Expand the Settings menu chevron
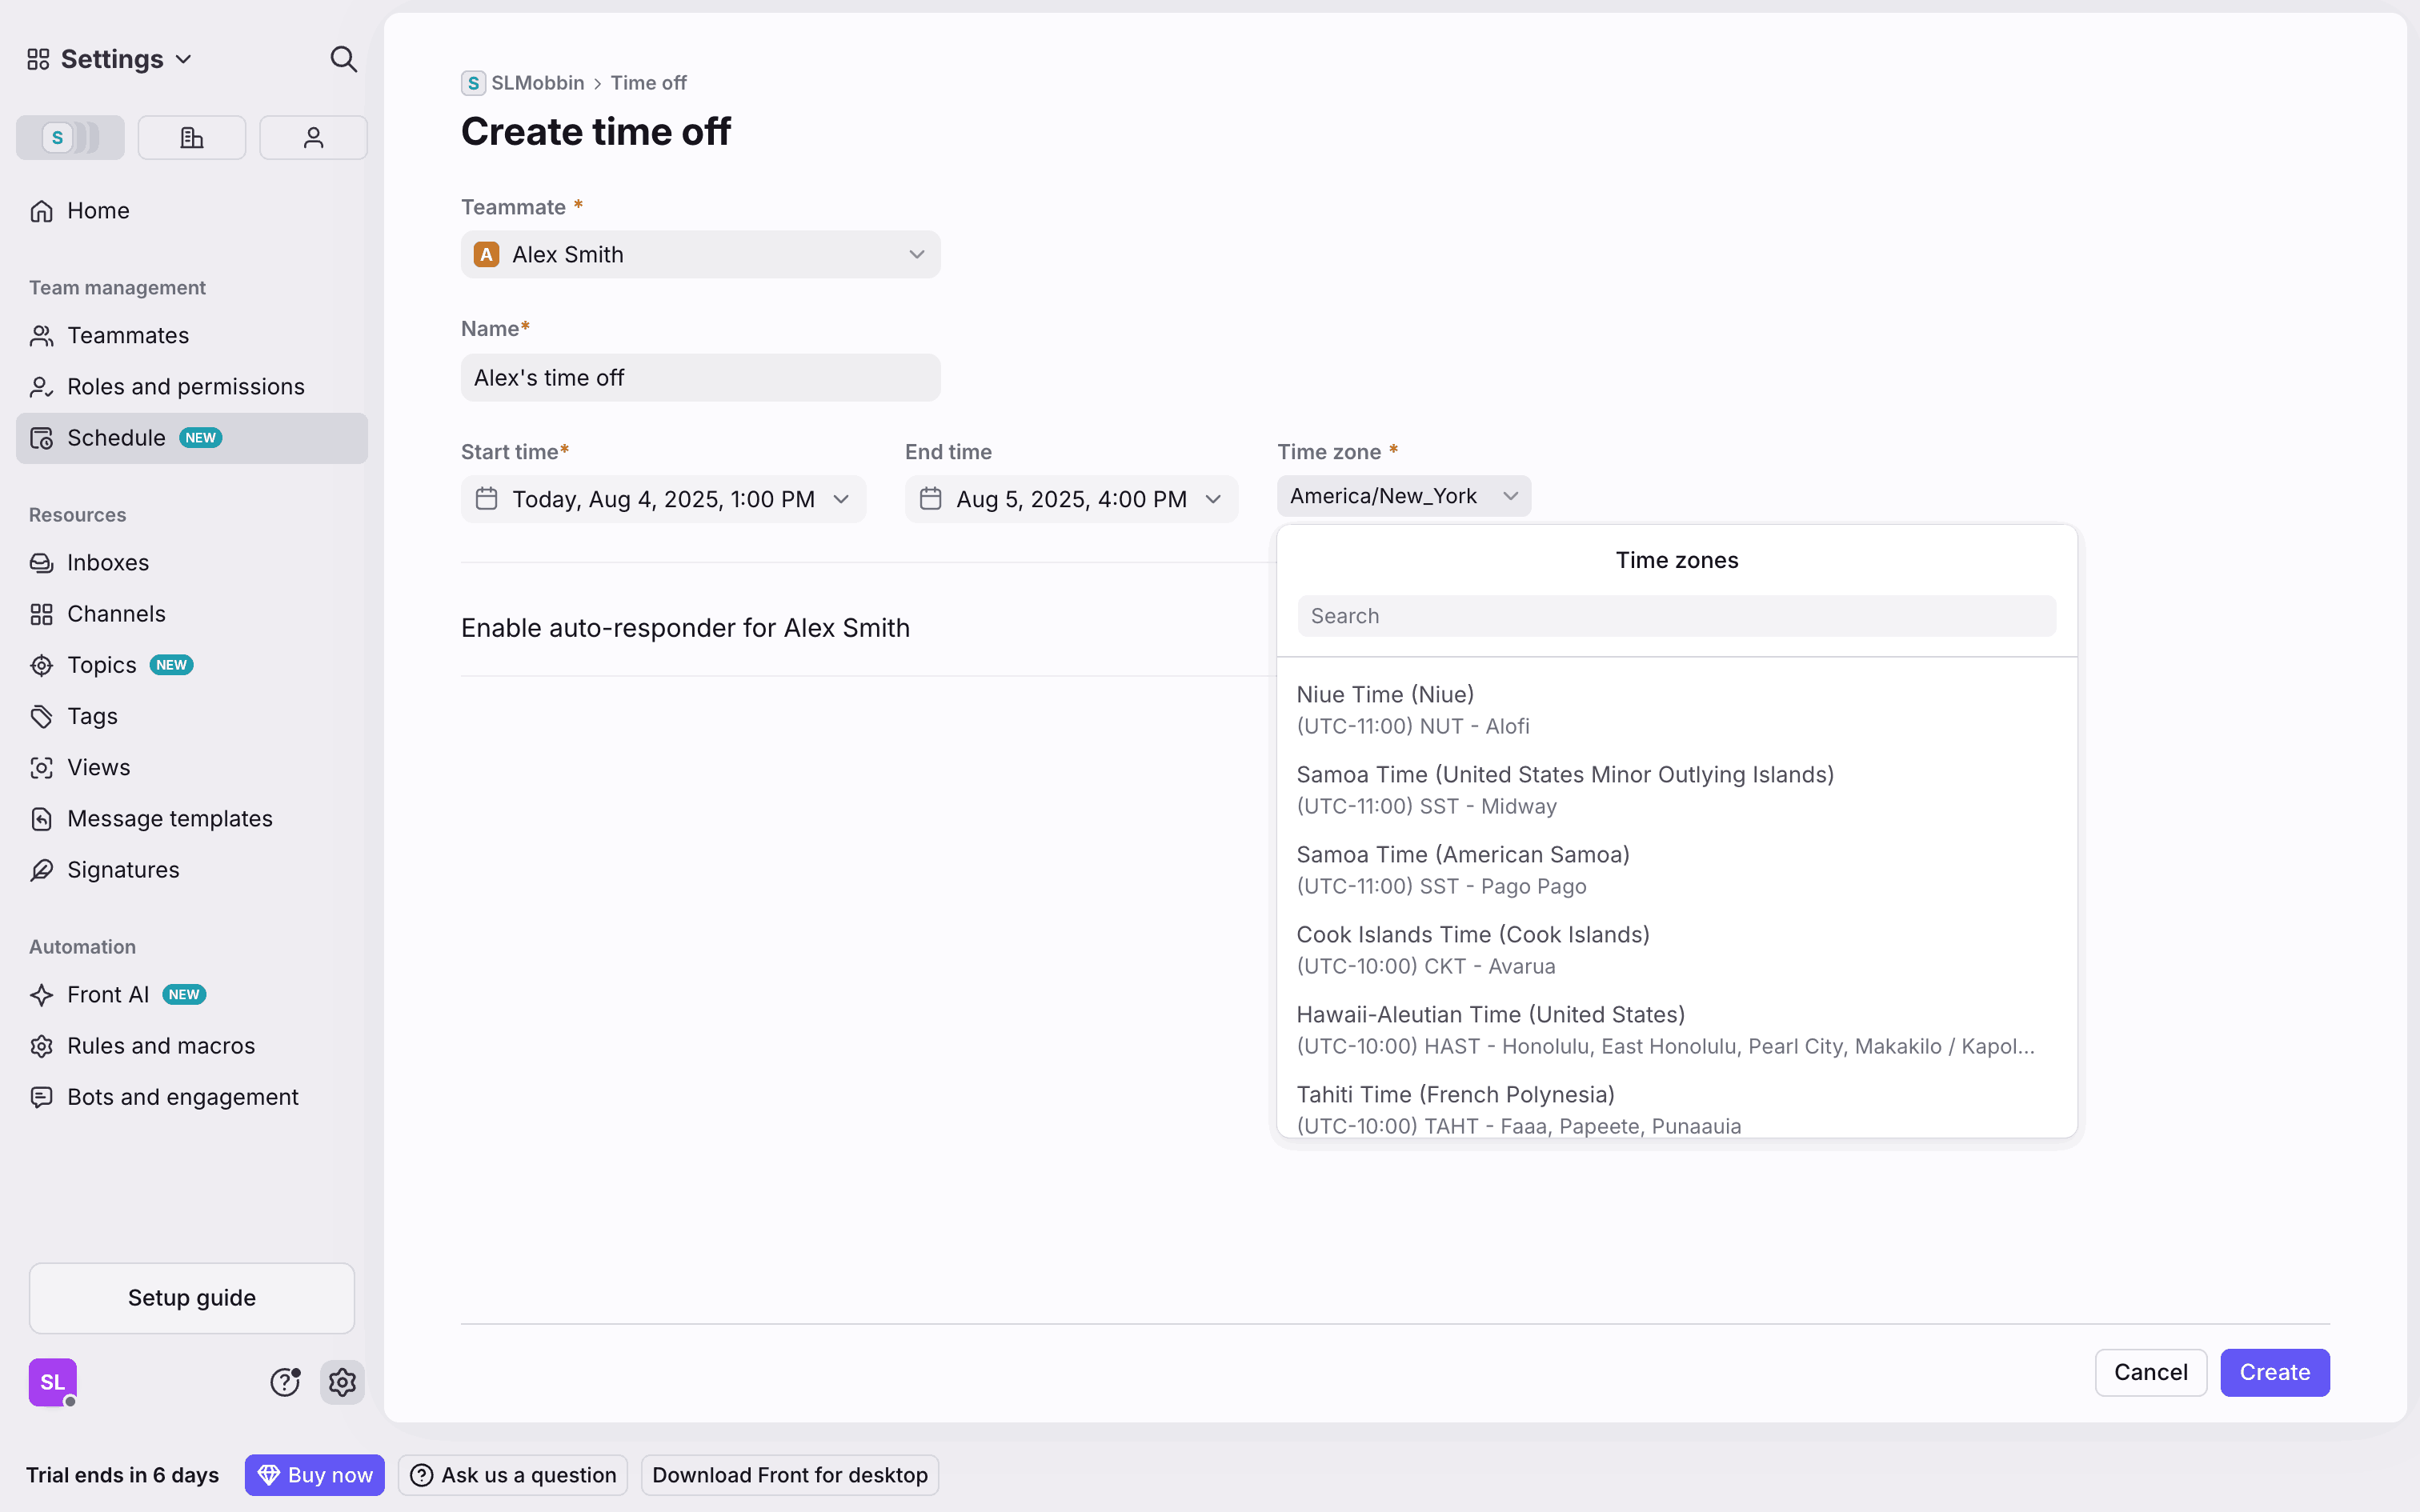 point(183,59)
